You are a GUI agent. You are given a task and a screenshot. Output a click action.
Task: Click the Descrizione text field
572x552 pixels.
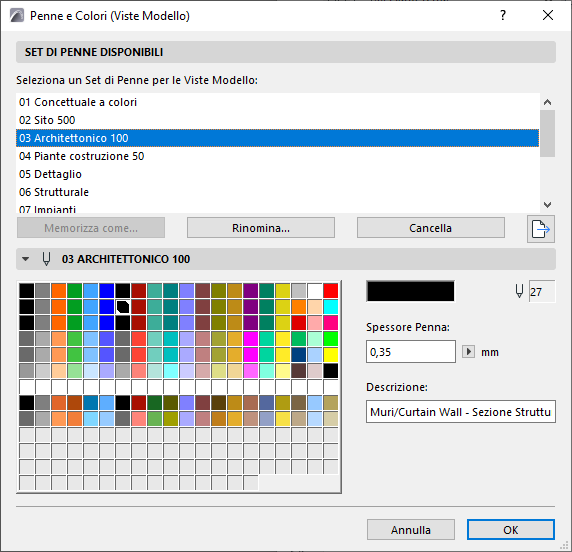pyautogui.click(x=461, y=412)
